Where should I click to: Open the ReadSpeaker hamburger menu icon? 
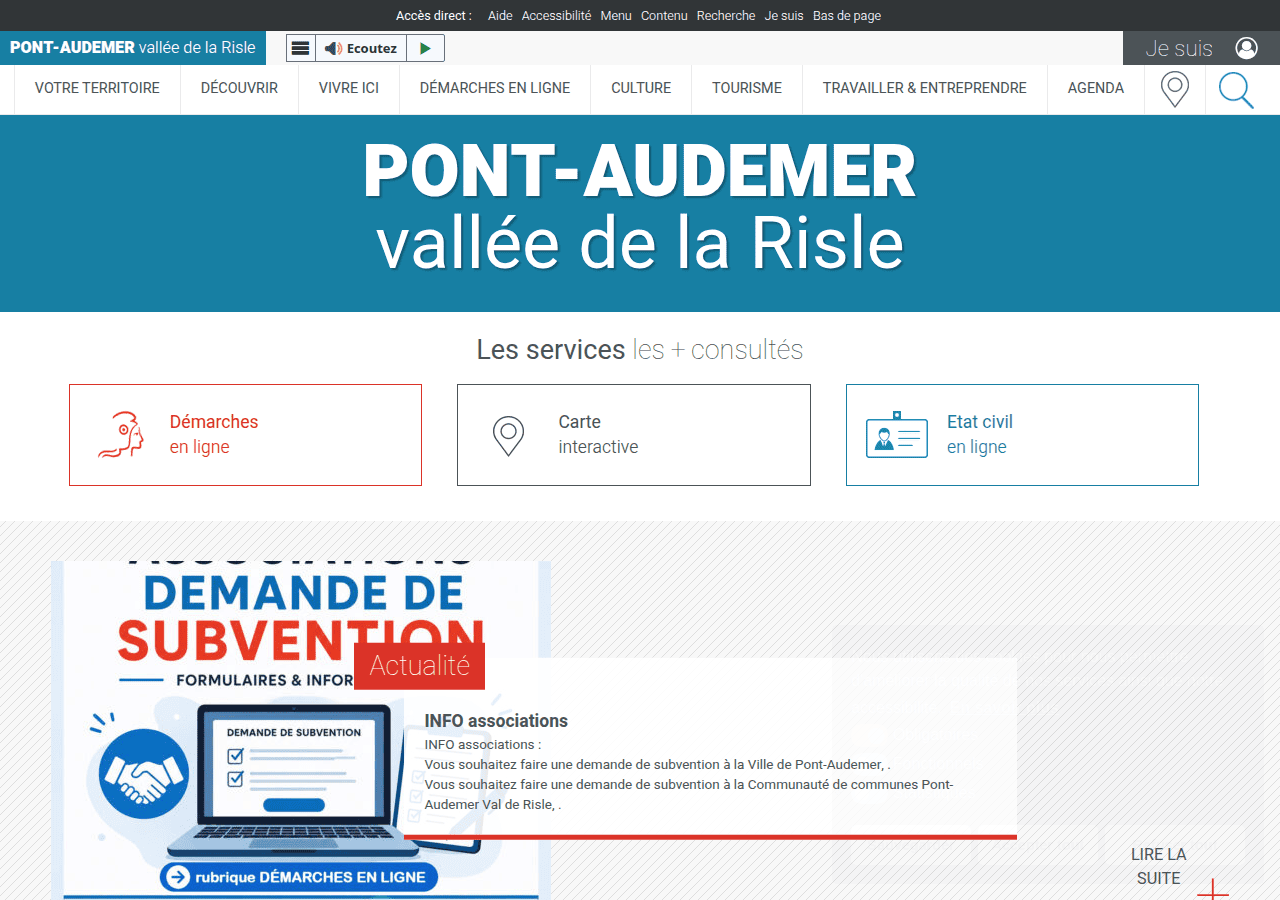[301, 48]
